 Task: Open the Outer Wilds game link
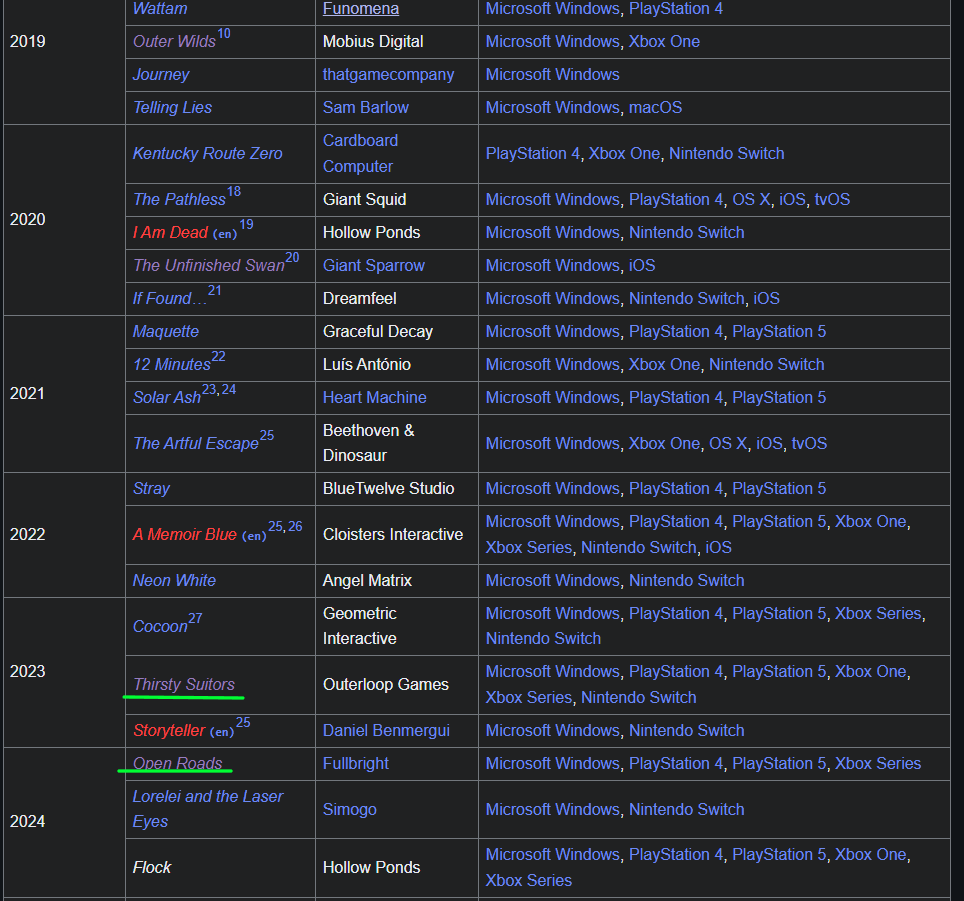174,42
